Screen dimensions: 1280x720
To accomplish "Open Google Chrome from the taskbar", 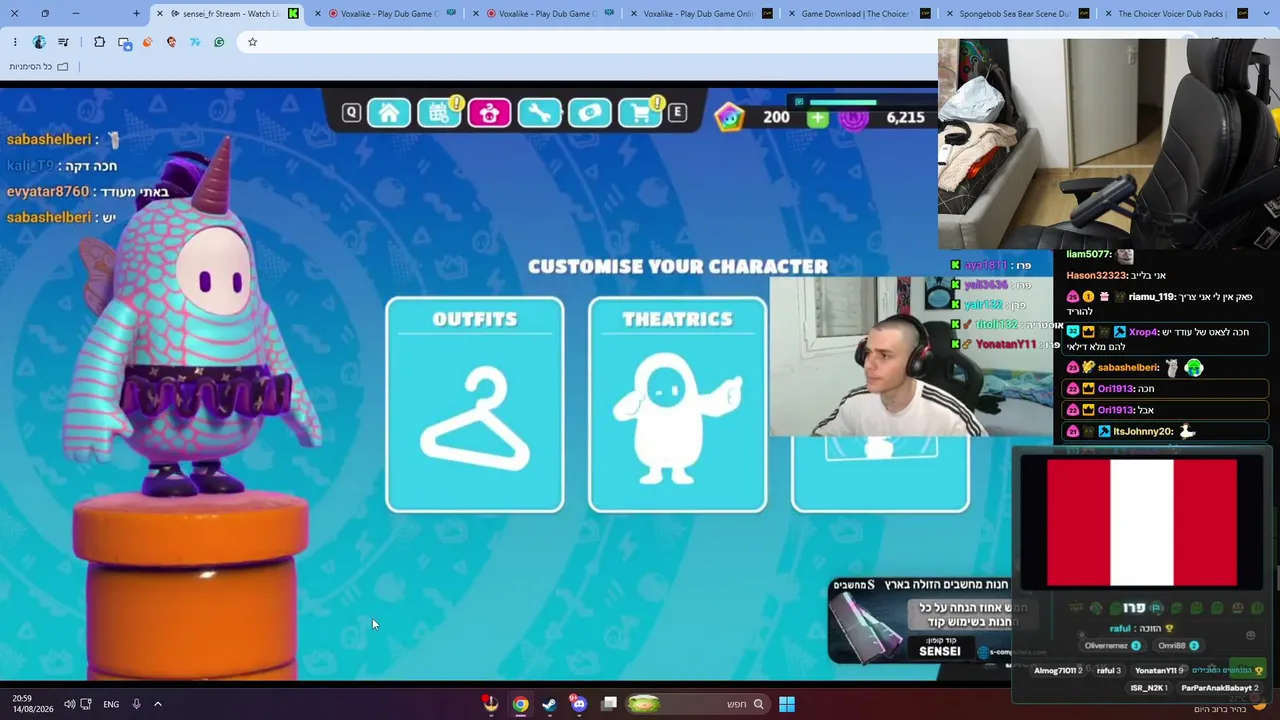I will (x=520, y=704).
